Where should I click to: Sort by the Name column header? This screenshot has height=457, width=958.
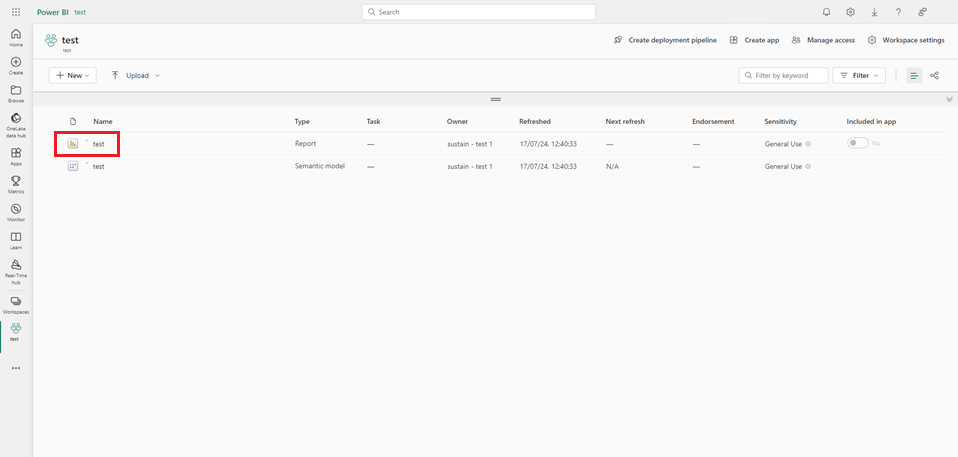pyautogui.click(x=103, y=121)
